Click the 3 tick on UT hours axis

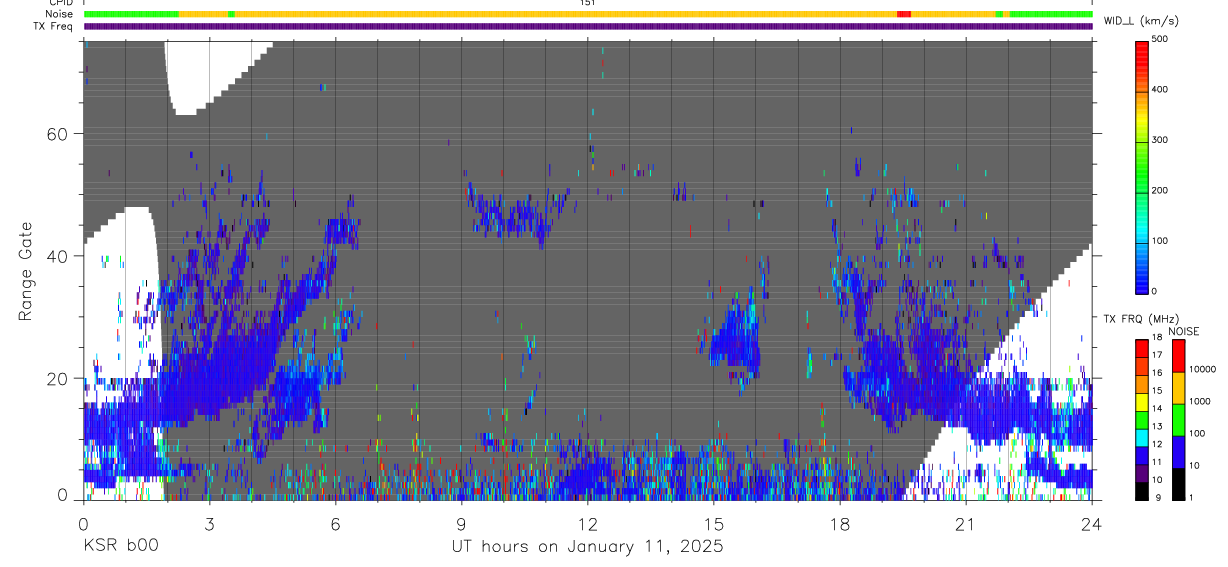(209, 522)
